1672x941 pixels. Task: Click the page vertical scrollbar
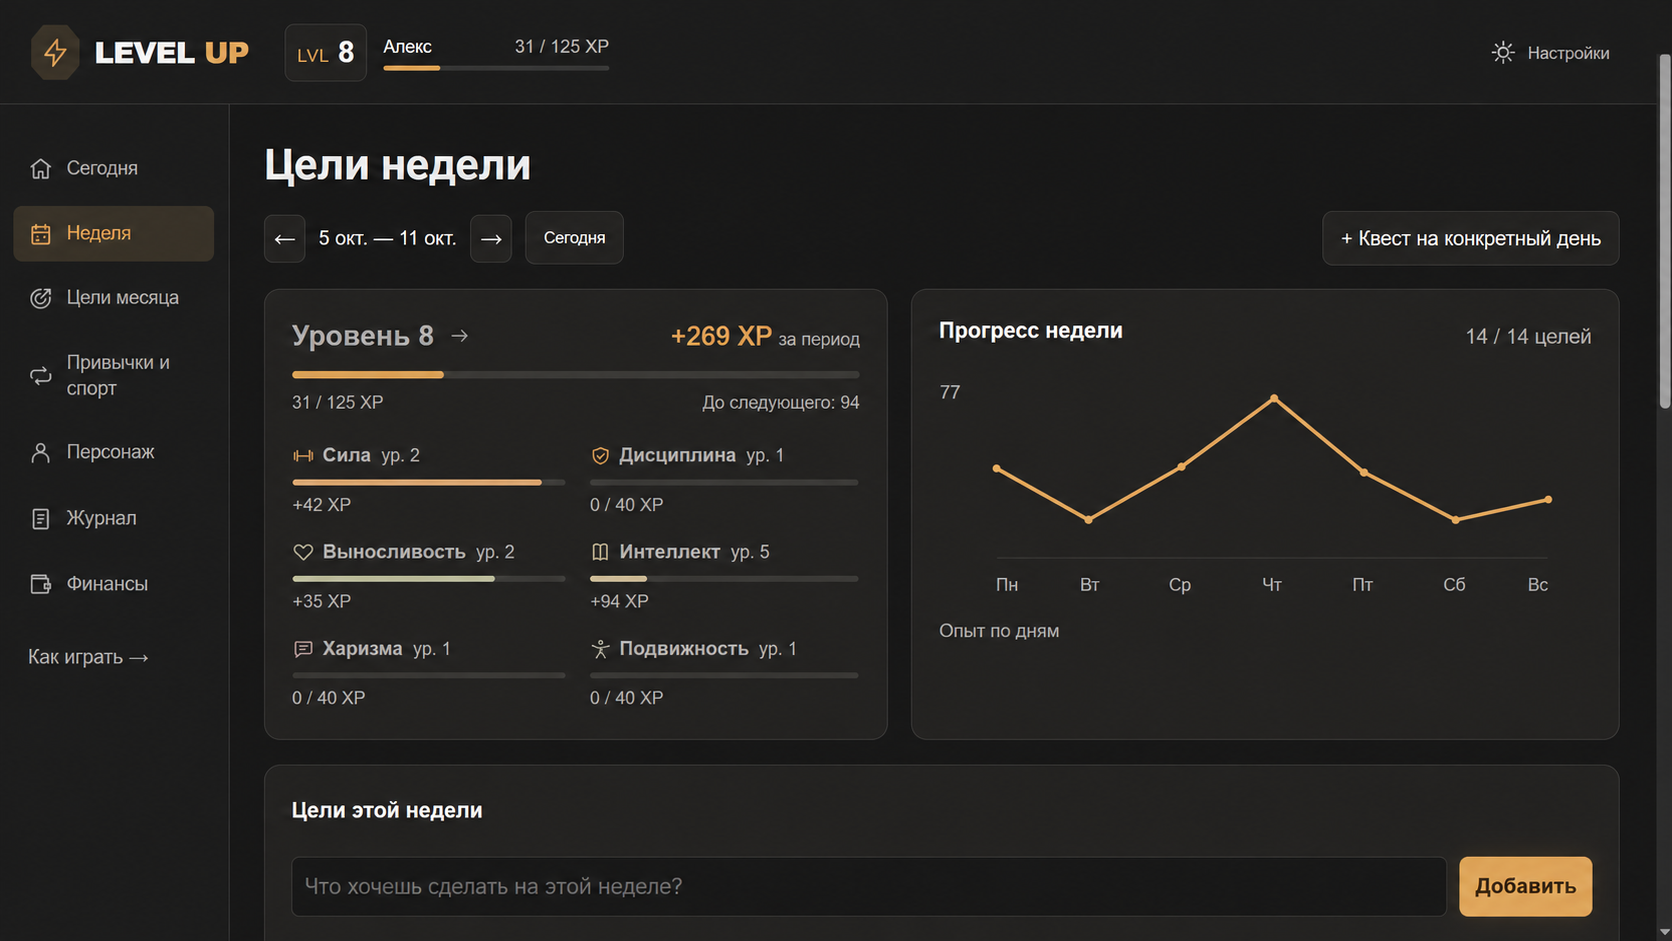click(x=1664, y=230)
